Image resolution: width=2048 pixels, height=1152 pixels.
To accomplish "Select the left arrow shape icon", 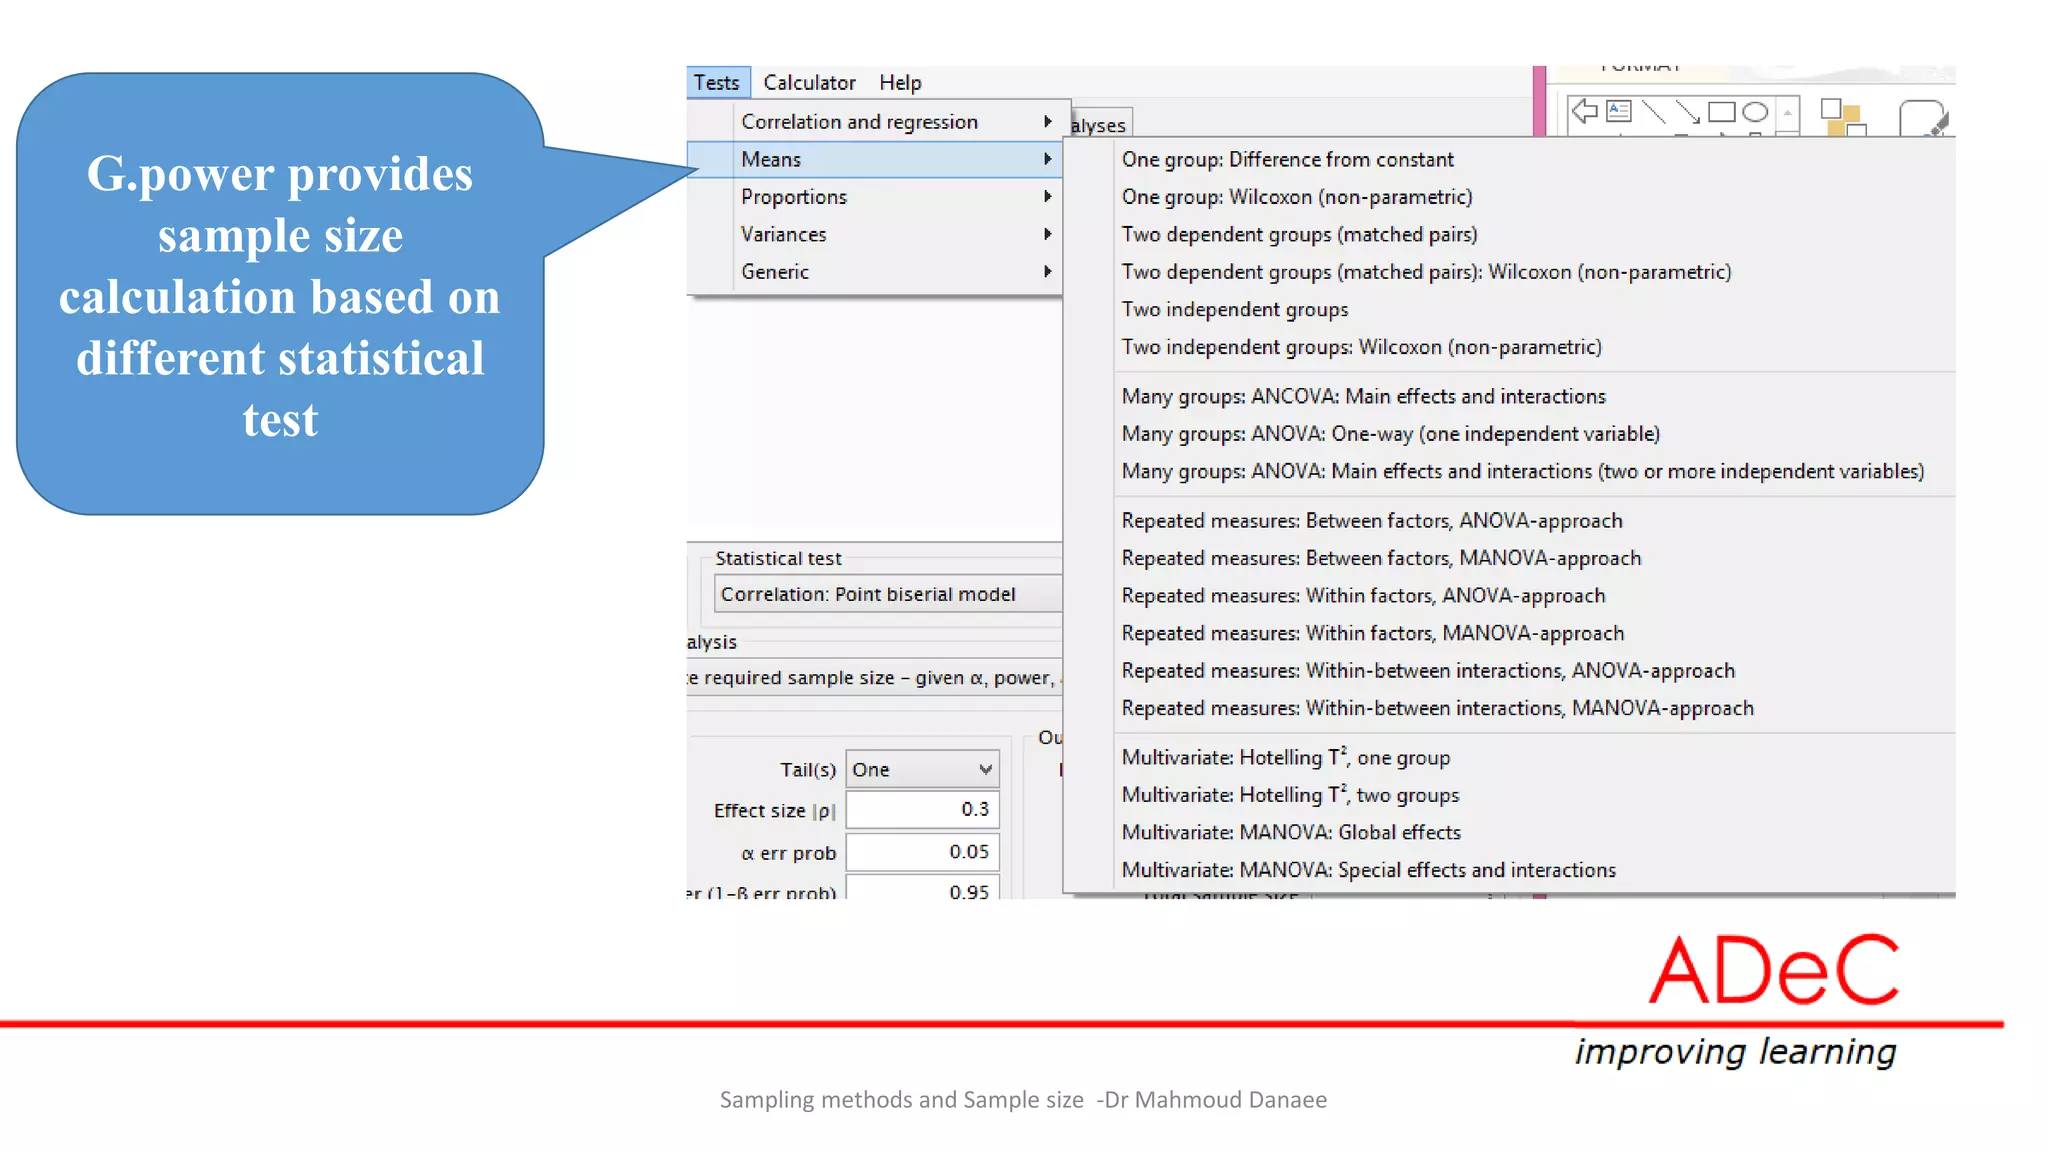I will [1584, 111].
